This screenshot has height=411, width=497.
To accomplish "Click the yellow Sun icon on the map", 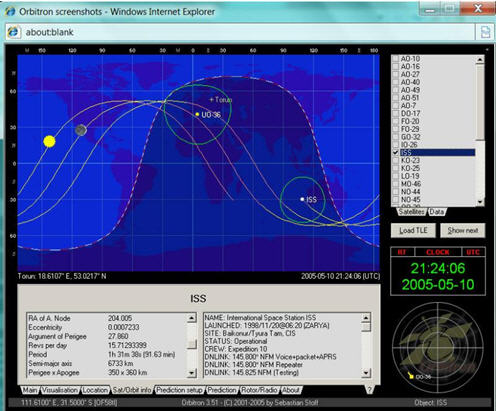I will tap(49, 141).
